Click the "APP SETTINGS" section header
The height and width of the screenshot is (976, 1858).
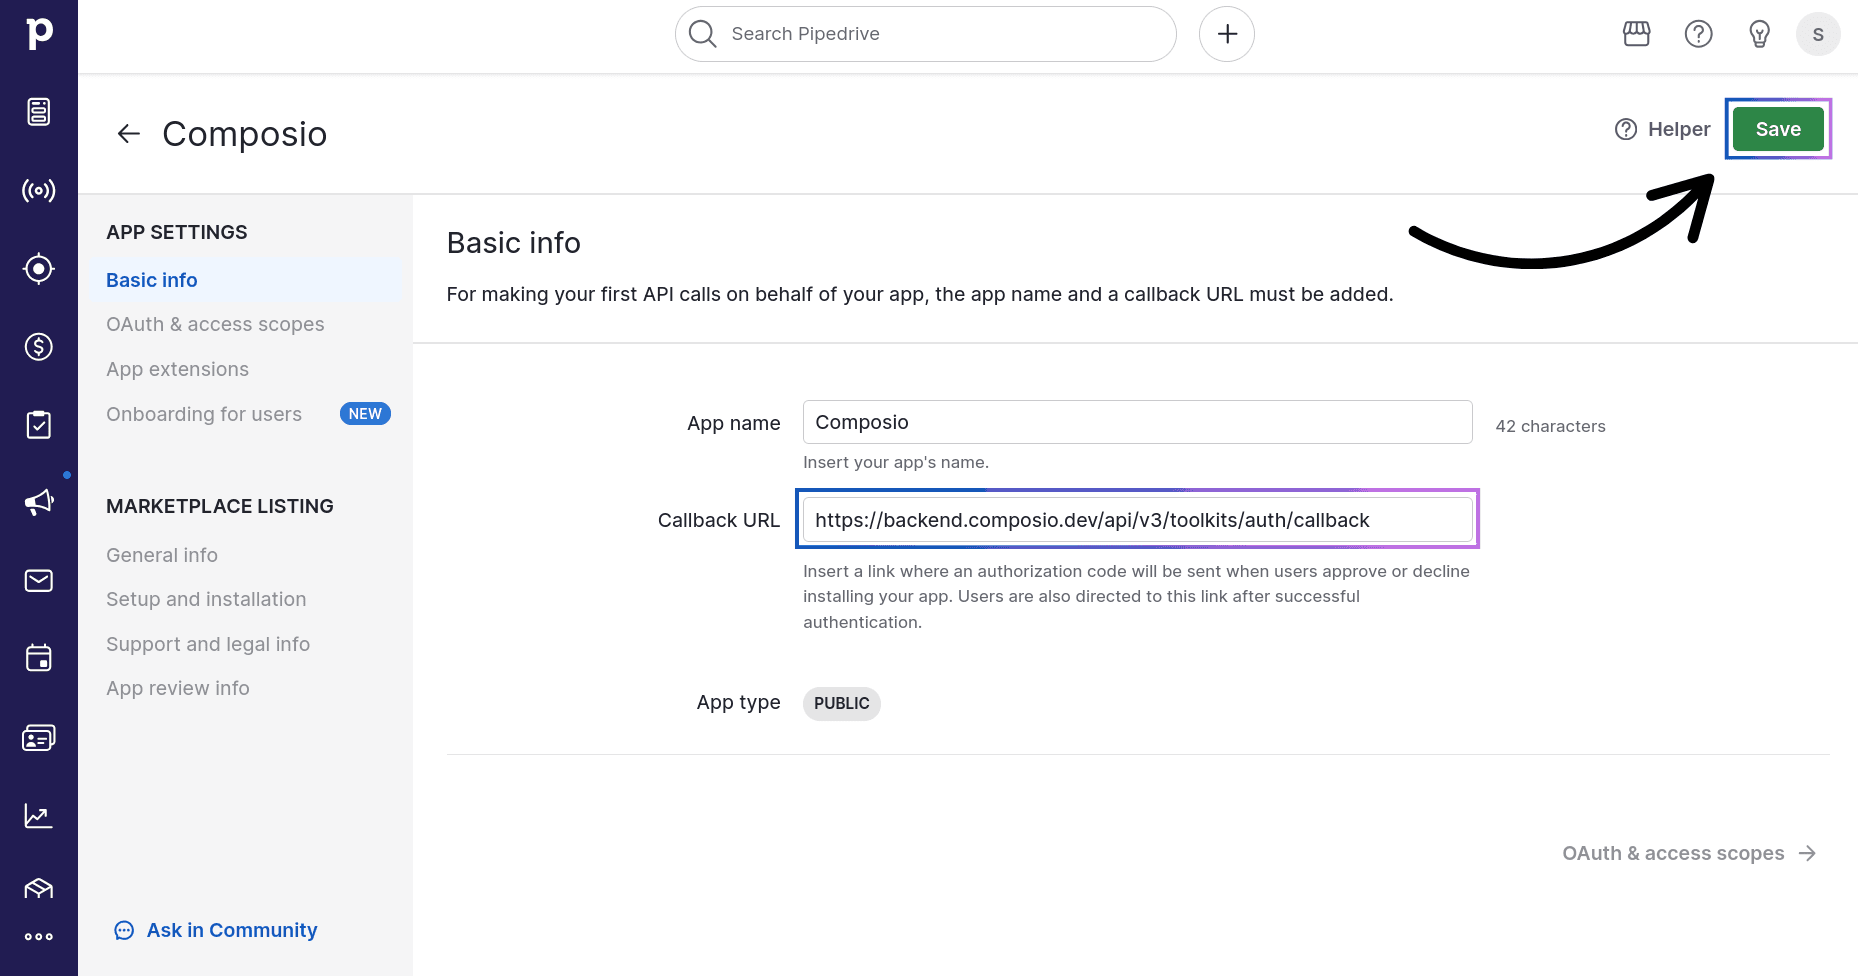click(177, 232)
